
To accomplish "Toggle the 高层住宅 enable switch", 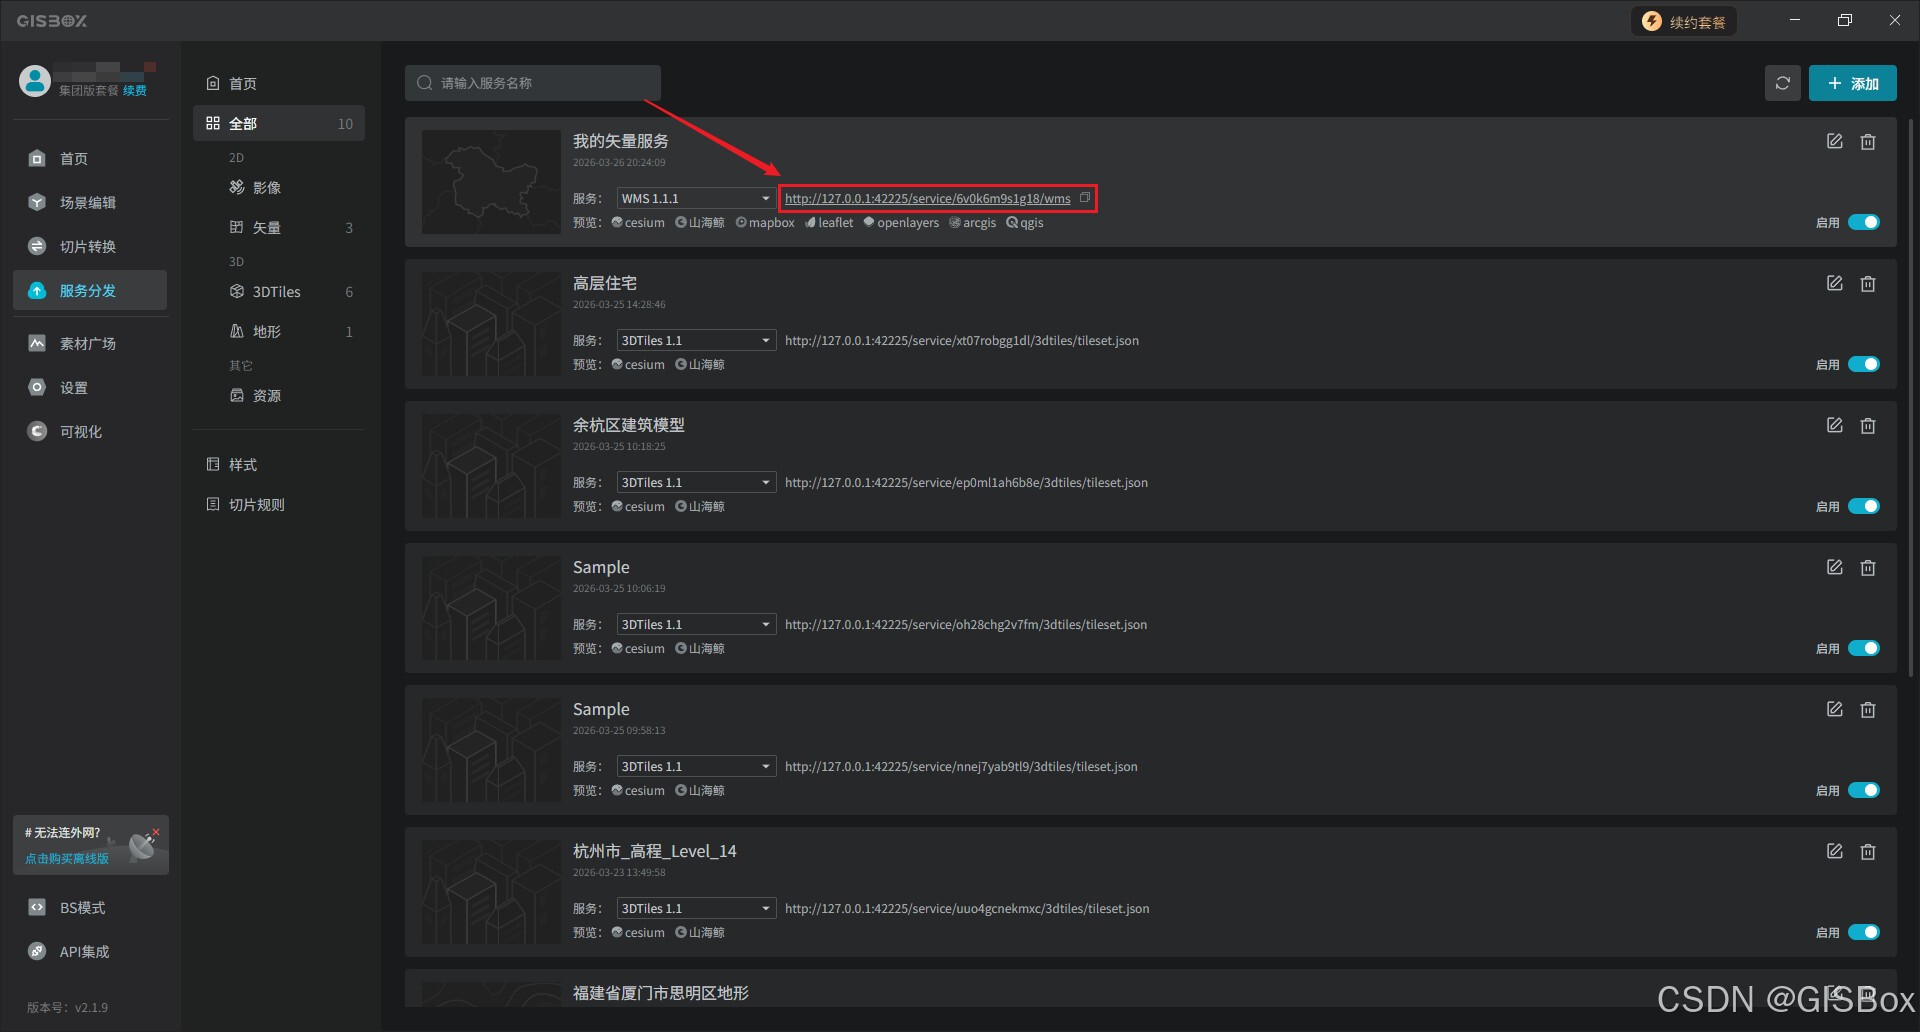I will (x=1863, y=364).
